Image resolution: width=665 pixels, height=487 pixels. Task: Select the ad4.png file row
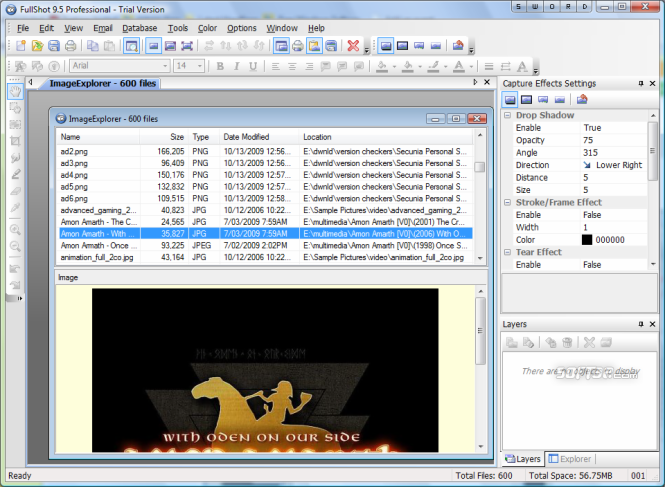[265, 175]
